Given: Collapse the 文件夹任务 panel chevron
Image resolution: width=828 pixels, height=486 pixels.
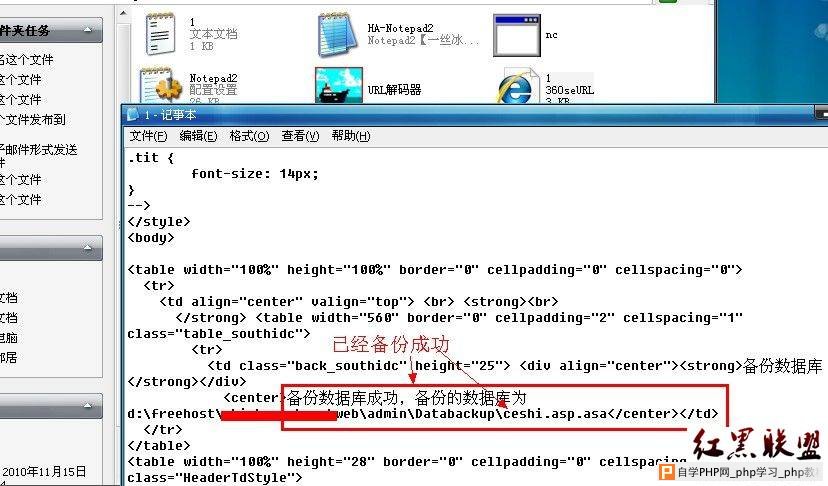Looking at the screenshot, I should pyautogui.click(x=88, y=30).
